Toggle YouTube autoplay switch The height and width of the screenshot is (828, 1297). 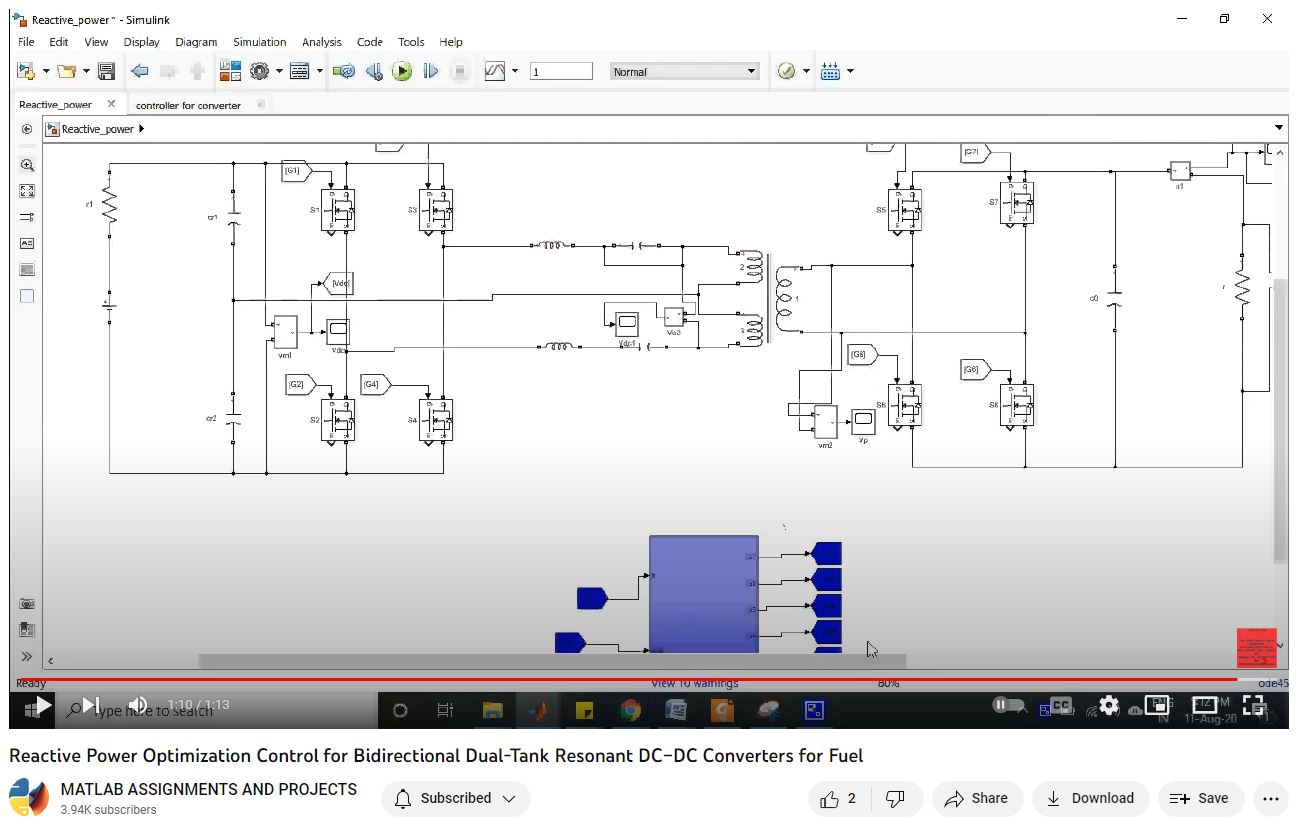(1008, 705)
